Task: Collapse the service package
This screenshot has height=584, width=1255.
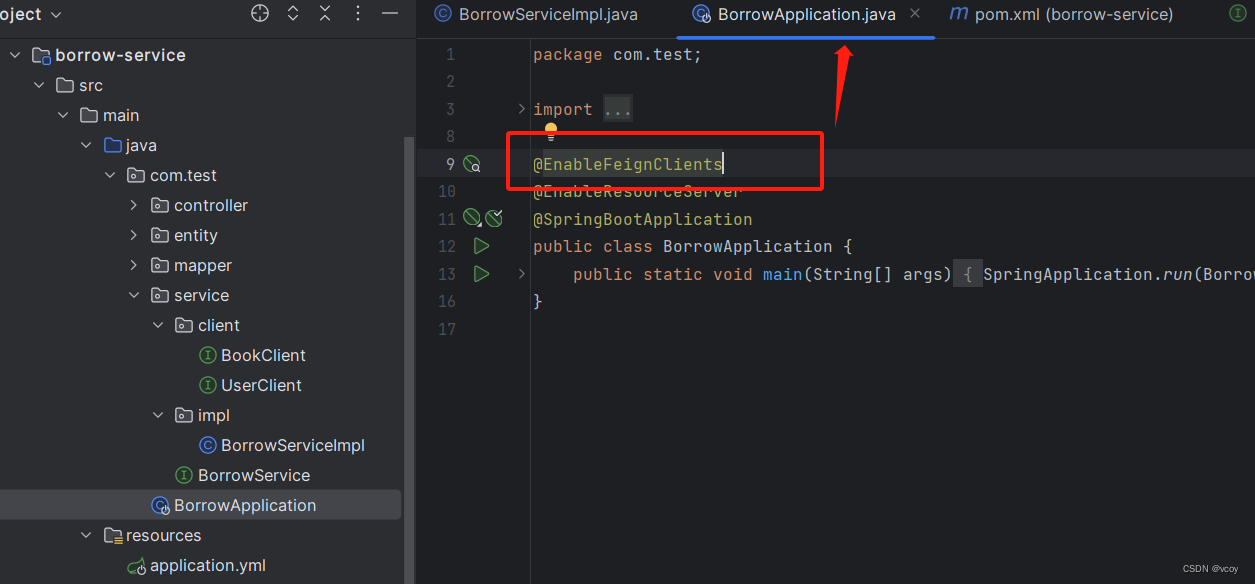Action: [x=134, y=295]
